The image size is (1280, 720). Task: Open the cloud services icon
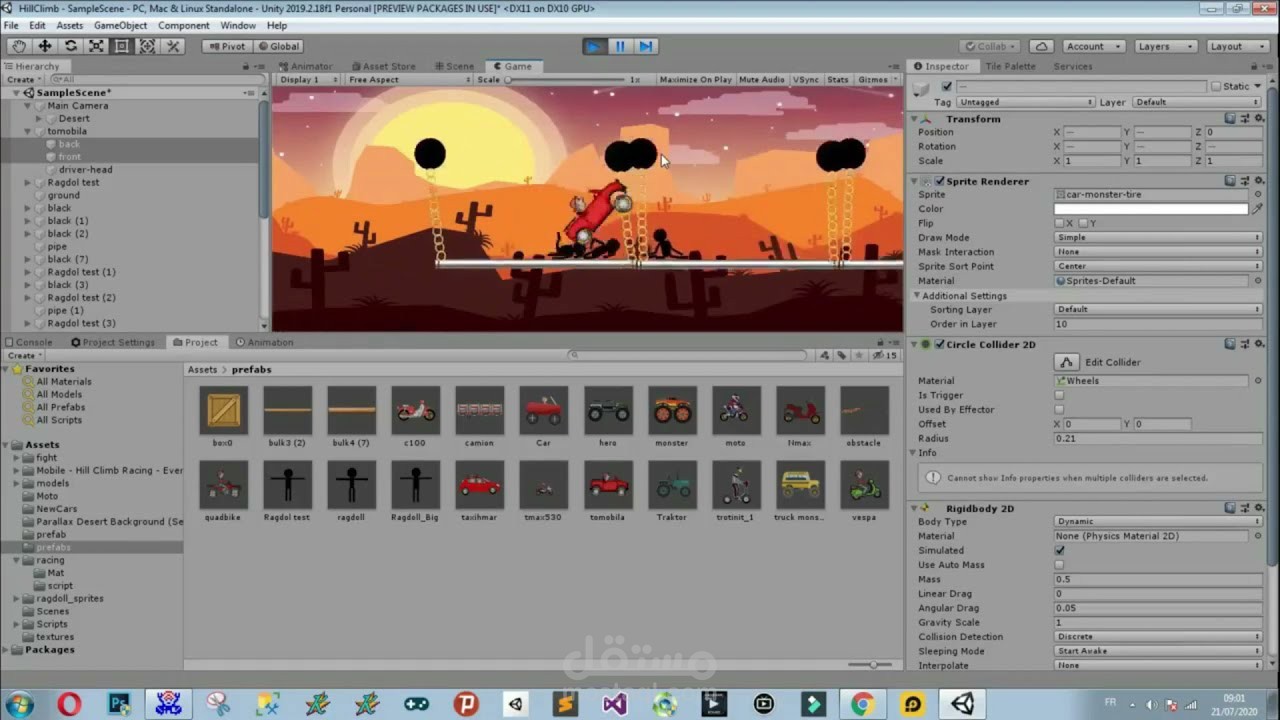point(1042,46)
